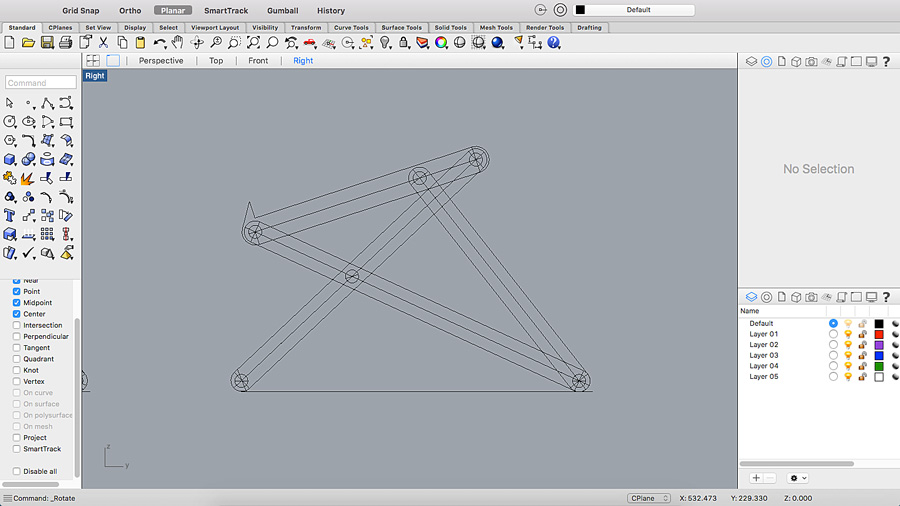
Task: Click the Command input field
Action: 41,83
